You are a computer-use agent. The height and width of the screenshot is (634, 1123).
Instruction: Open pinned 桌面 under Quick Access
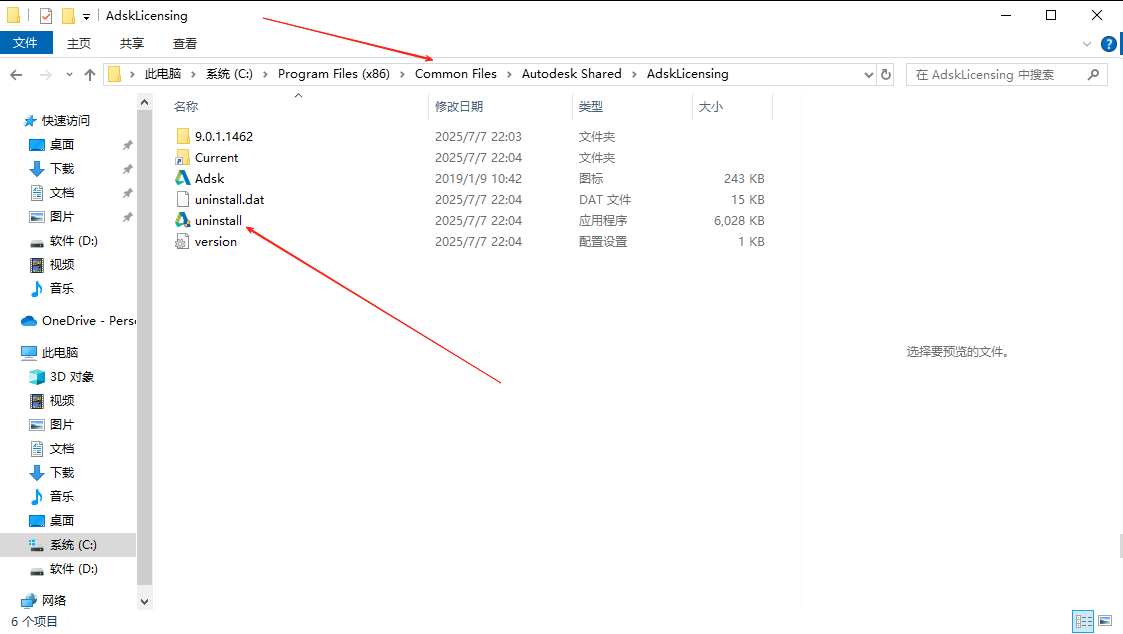pyautogui.click(x=62, y=145)
